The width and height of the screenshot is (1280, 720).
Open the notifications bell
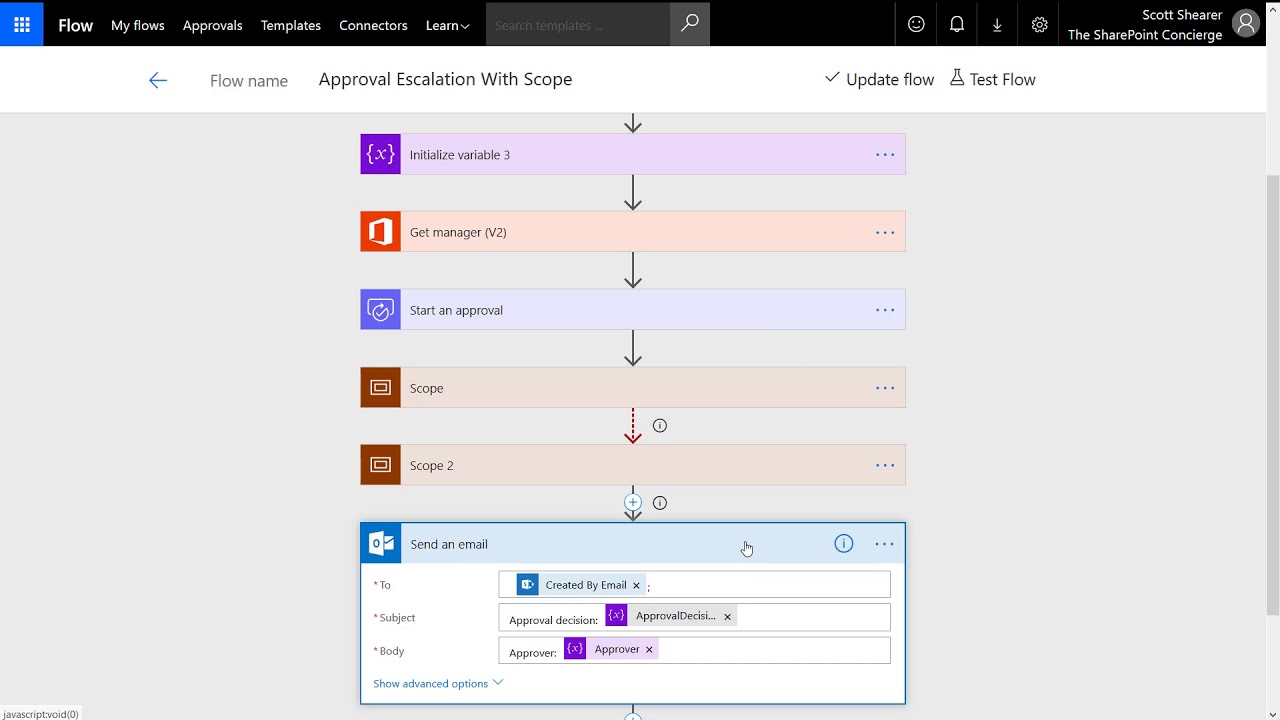(957, 25)
